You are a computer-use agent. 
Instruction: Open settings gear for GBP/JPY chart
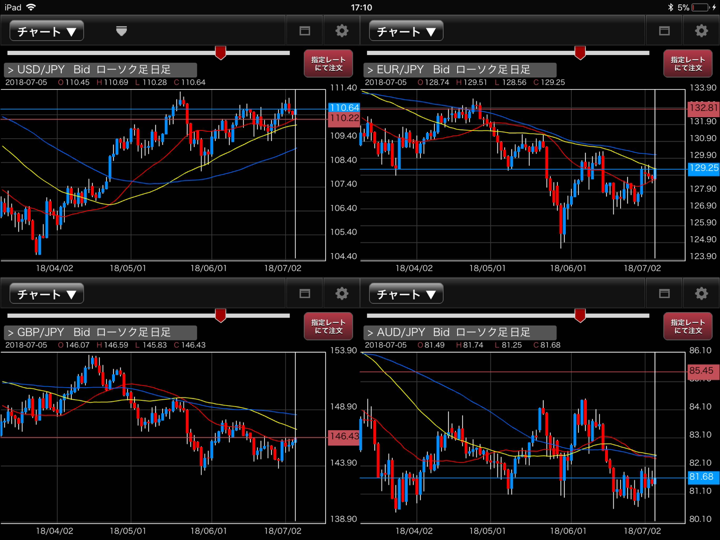pyautogui.click(x=342, y=294)
